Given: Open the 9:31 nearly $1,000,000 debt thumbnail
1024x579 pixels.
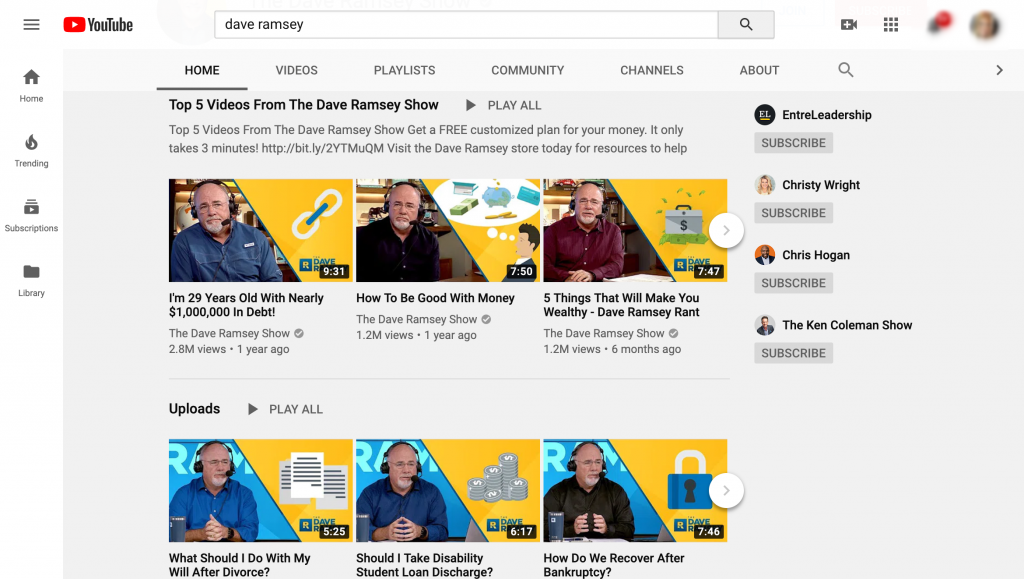Looking at the screenshot, I should [x=261, y=230].
